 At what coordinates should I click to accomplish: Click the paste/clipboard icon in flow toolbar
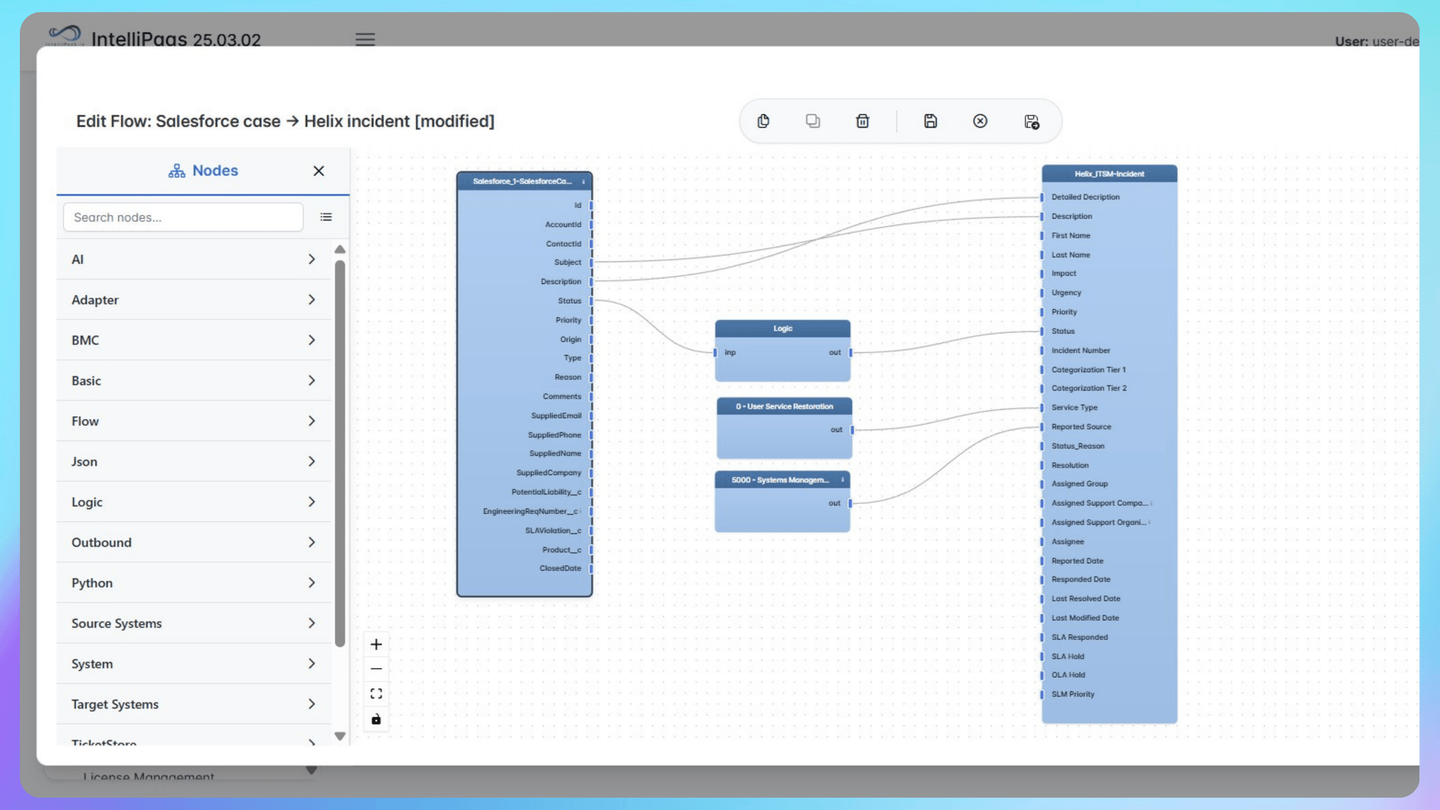pos(763,121)
